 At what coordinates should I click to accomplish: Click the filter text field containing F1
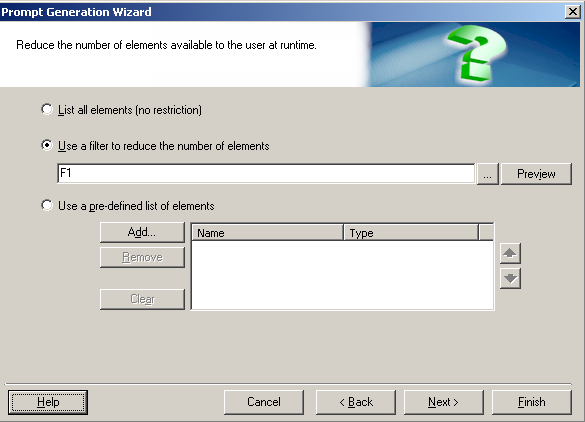(x=266, y=174)
